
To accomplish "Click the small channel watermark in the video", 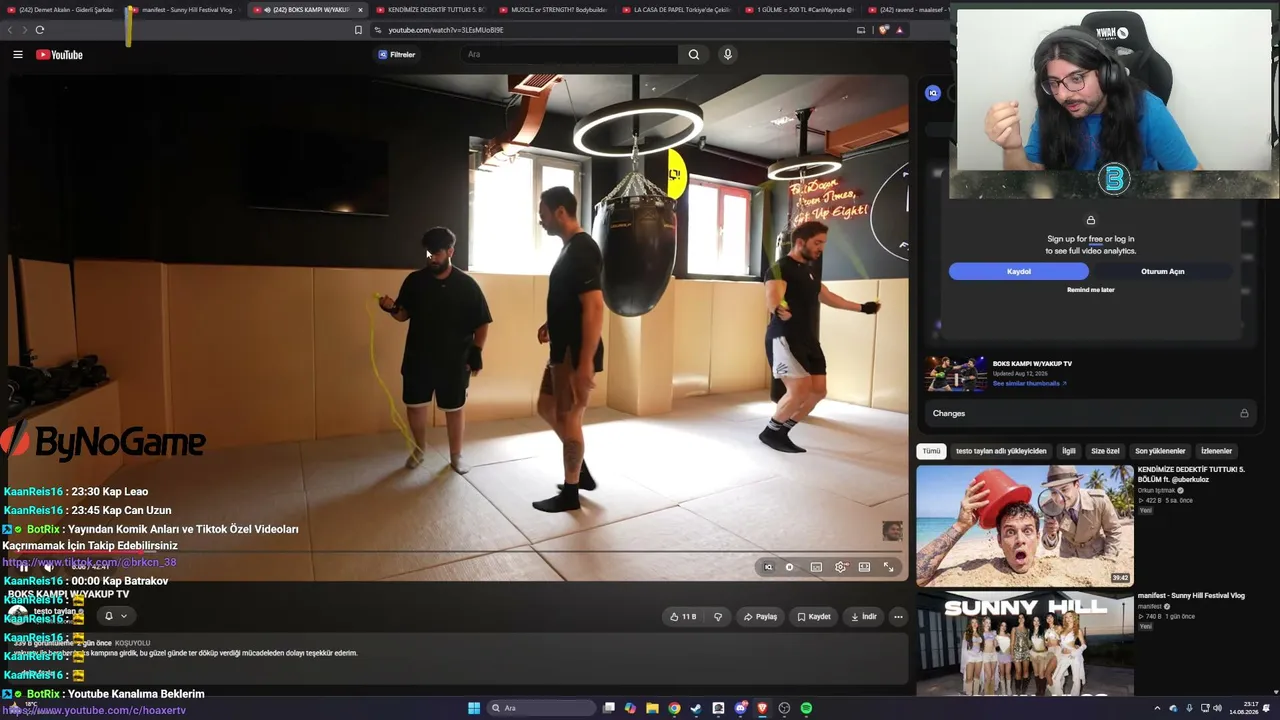I will tap(892, 531).
